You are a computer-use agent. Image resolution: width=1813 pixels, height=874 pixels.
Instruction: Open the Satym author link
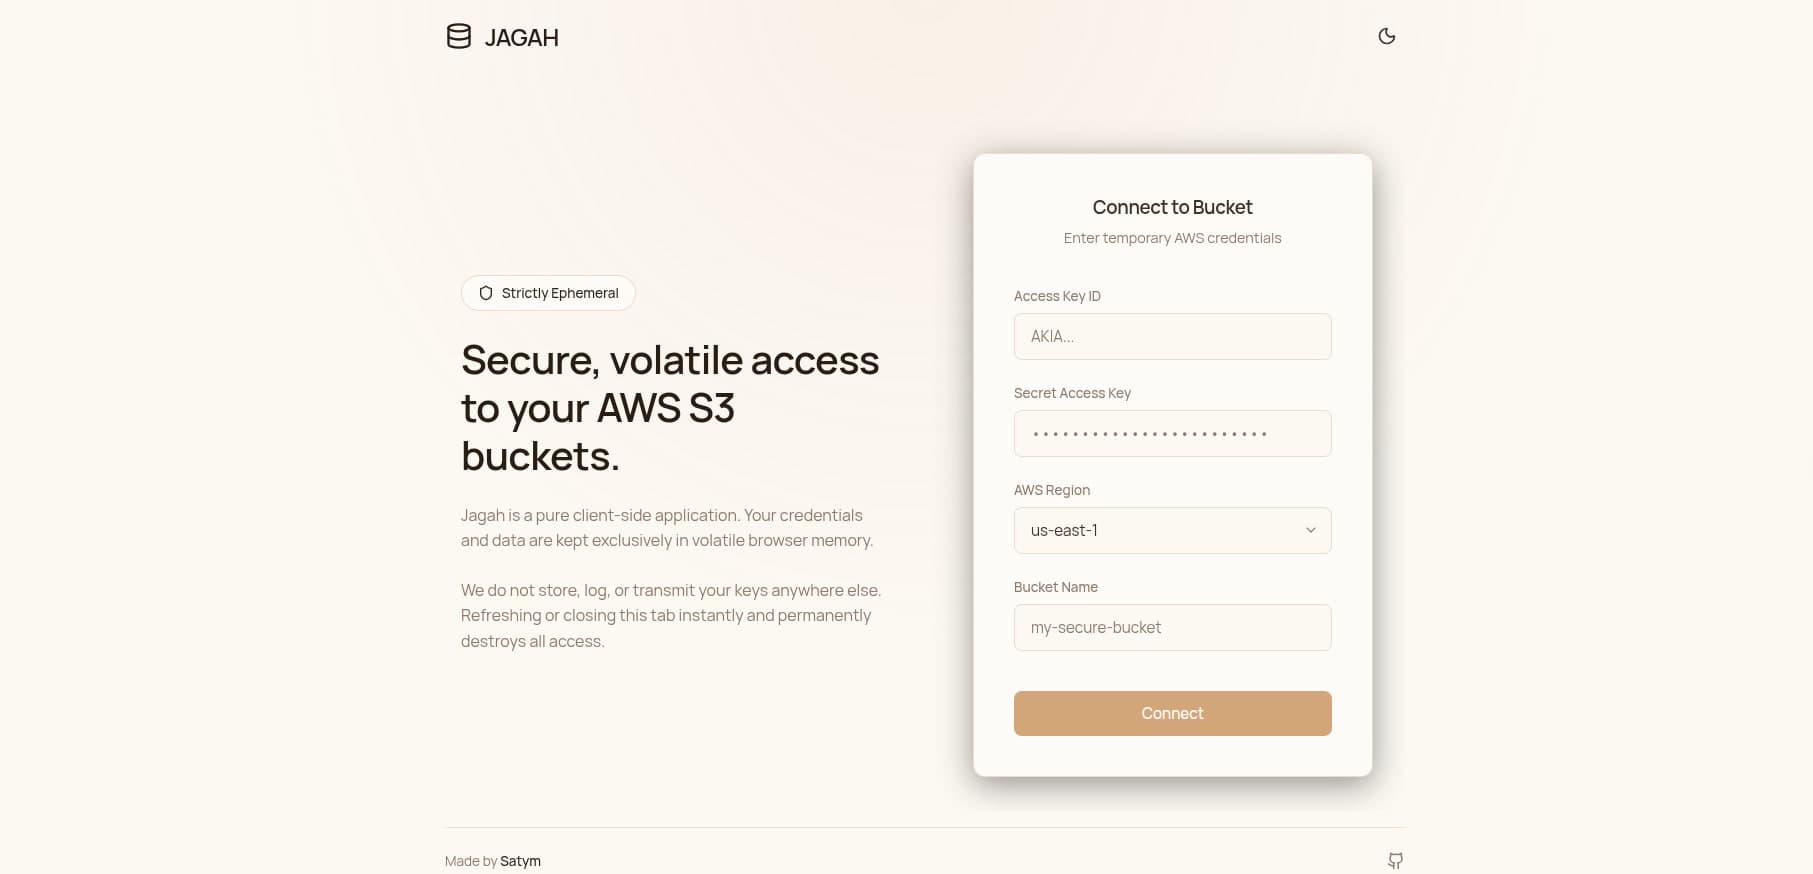click(x=520, y=861)
